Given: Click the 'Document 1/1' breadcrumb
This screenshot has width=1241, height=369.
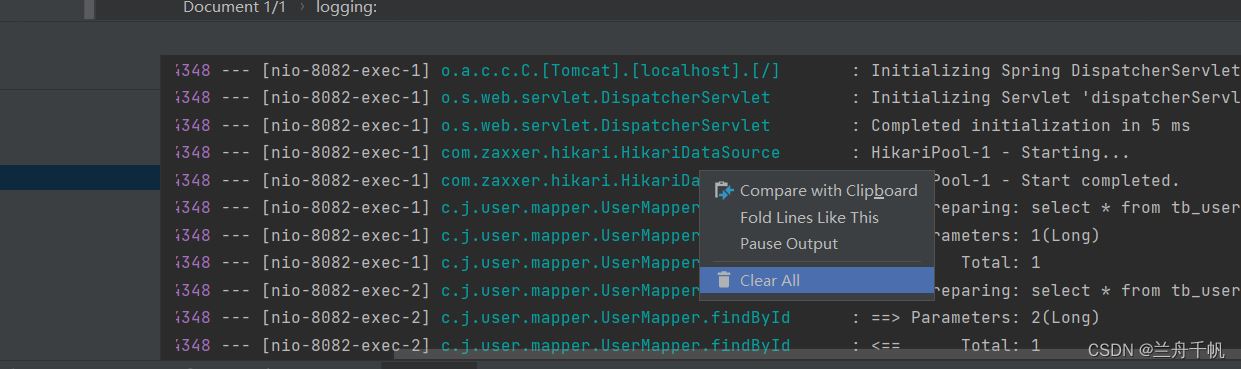Looking at the screenshot, I should (x=234, y=7).
